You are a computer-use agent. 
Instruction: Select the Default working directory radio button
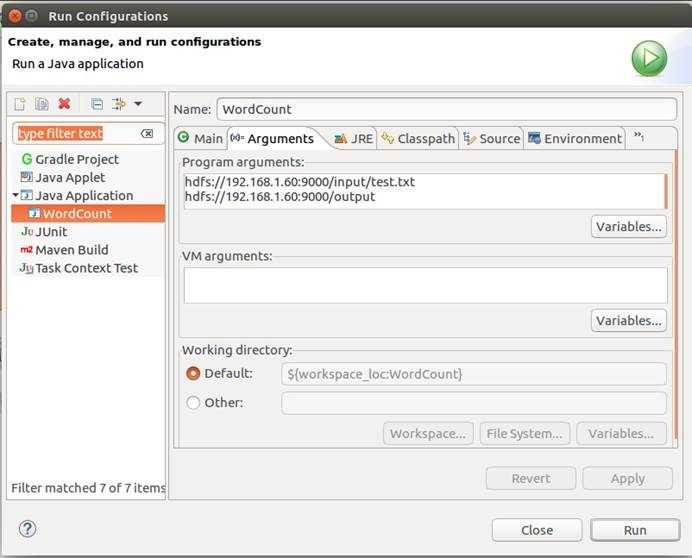194,373
